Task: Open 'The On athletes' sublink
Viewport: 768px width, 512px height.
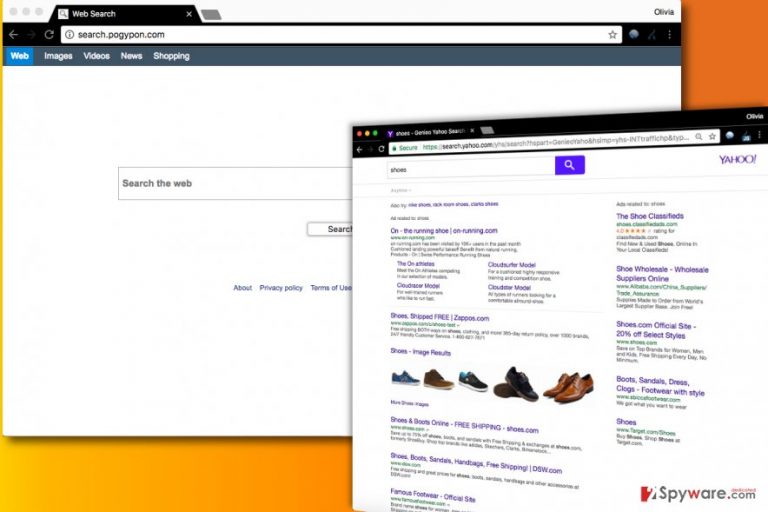Action: tap(415, 264)
